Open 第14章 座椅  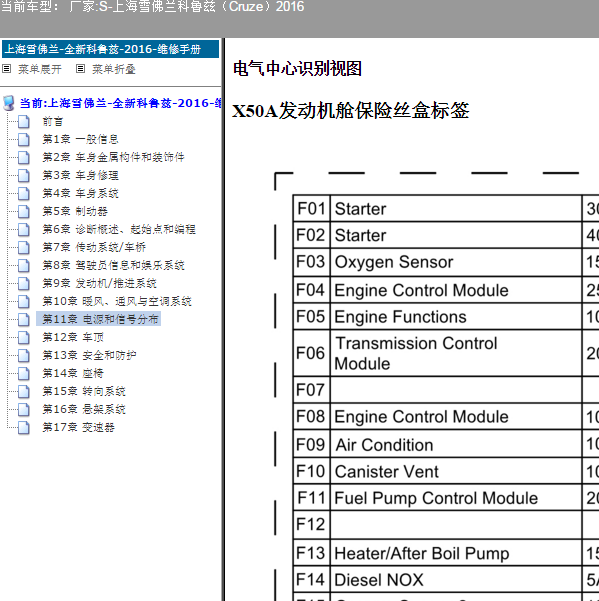click(x=73, y=374)
